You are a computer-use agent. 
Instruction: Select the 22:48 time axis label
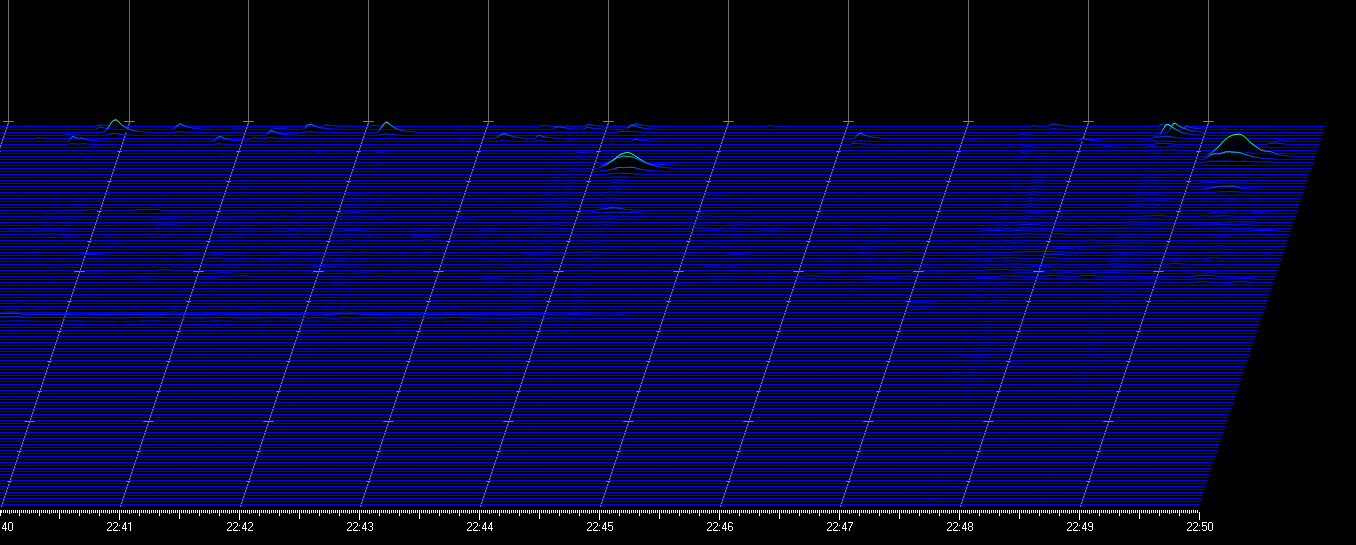coord(960,526)
